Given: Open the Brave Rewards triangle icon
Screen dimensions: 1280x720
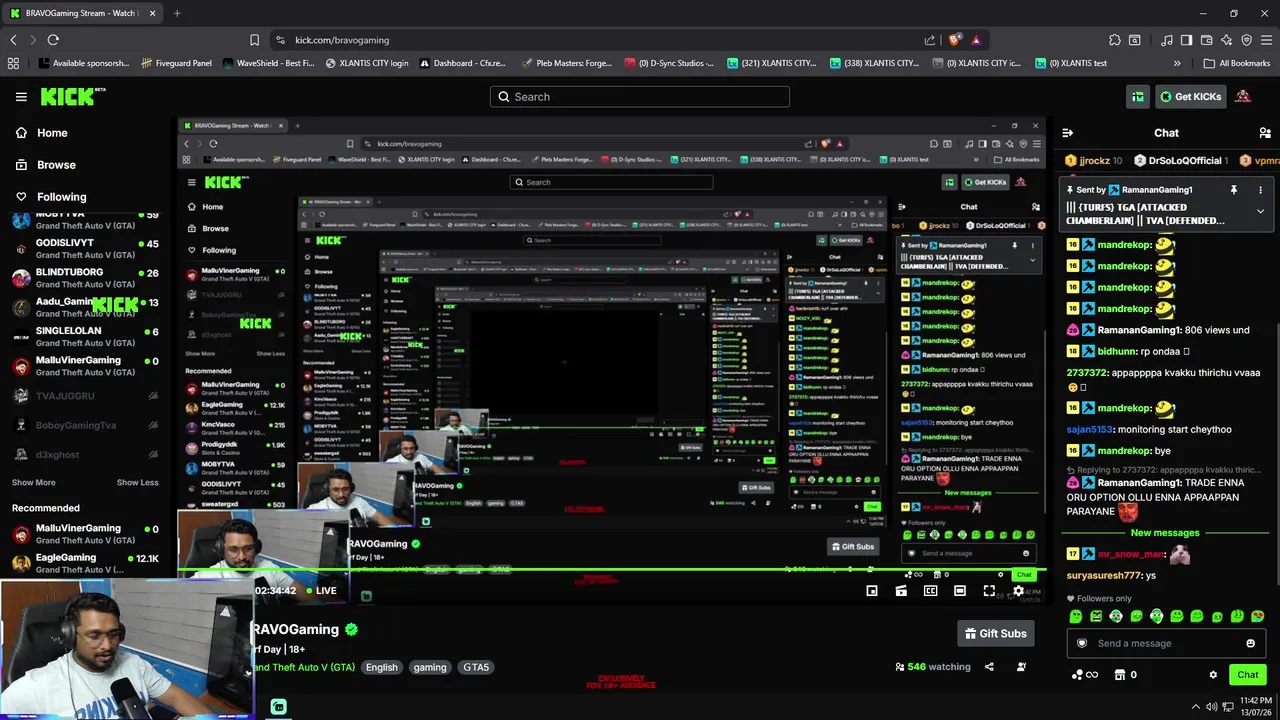Looking at the screenshot, I should coord(976,40).
